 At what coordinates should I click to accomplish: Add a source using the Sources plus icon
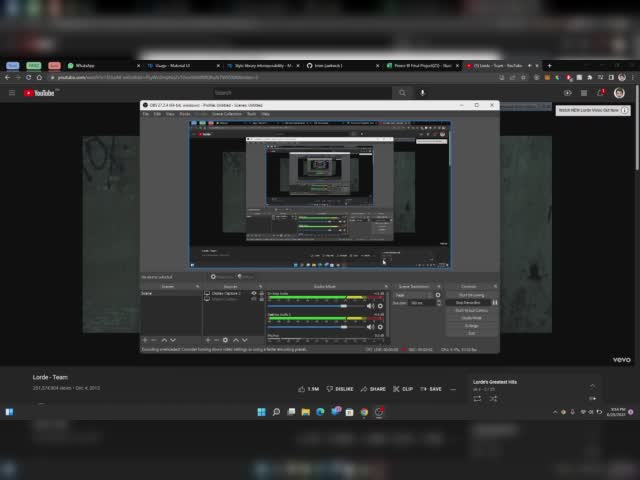pyautogui.click(x=208, y=340)
